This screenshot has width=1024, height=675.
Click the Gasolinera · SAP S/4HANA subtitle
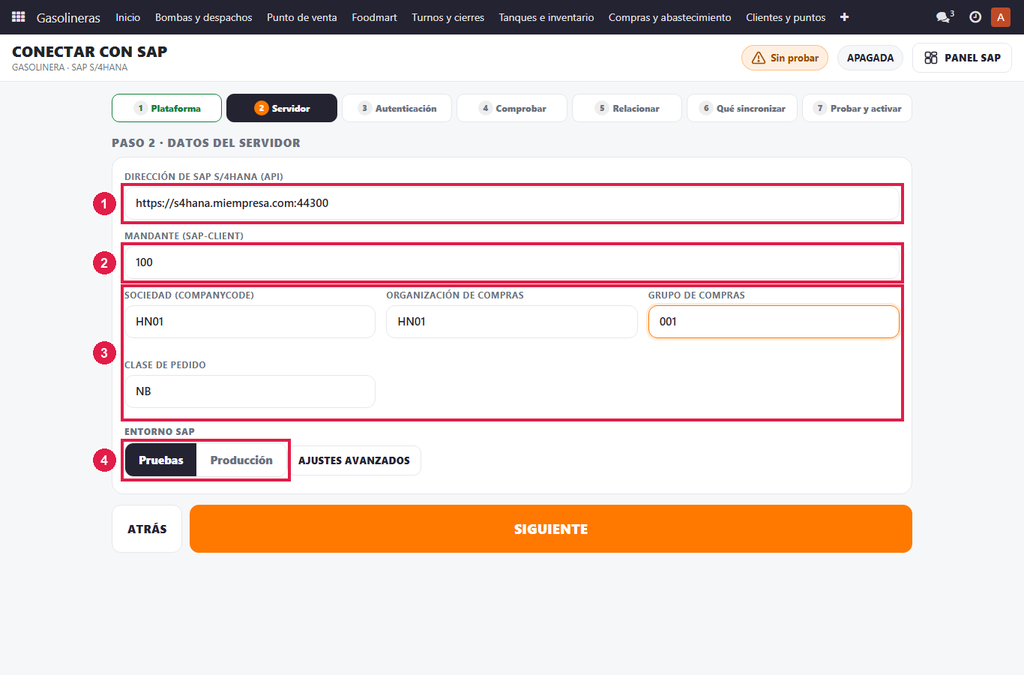[x=70, y=67]
